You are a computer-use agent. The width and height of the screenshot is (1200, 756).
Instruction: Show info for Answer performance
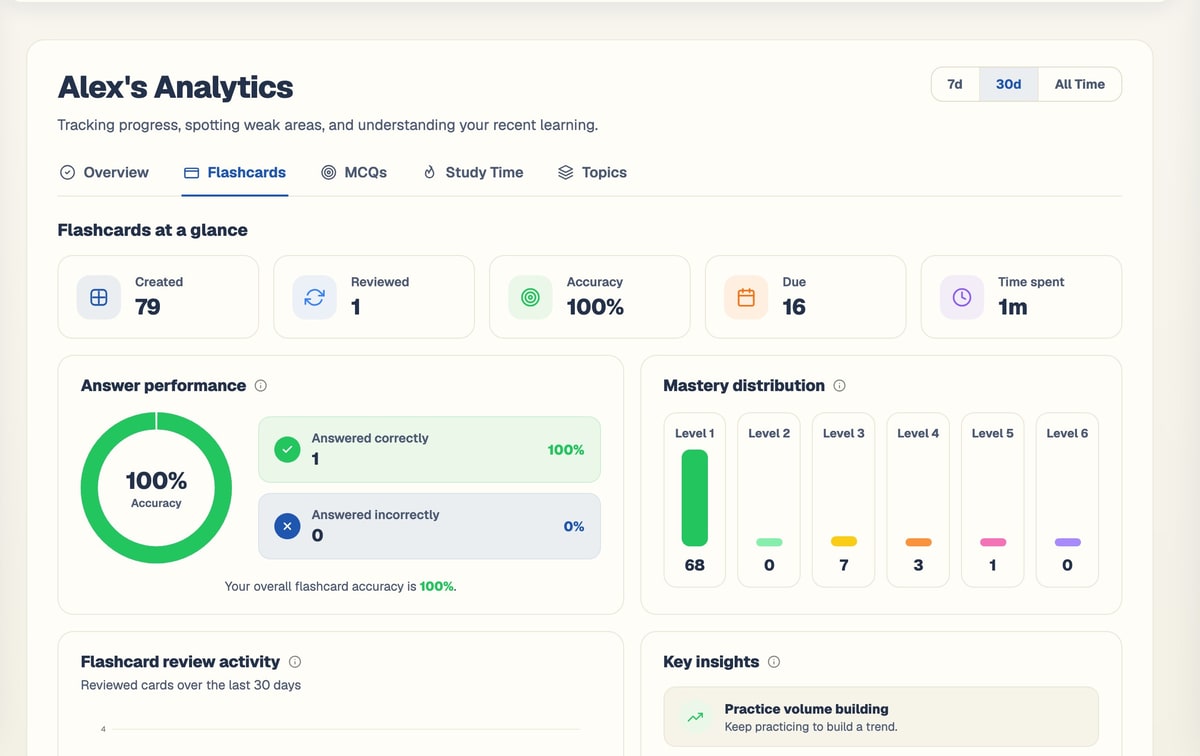[x=261, y=386]
